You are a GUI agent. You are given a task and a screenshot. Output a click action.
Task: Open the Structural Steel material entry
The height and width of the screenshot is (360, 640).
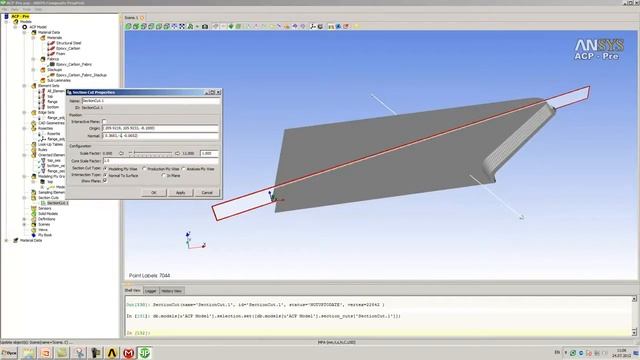coord(69,43)
